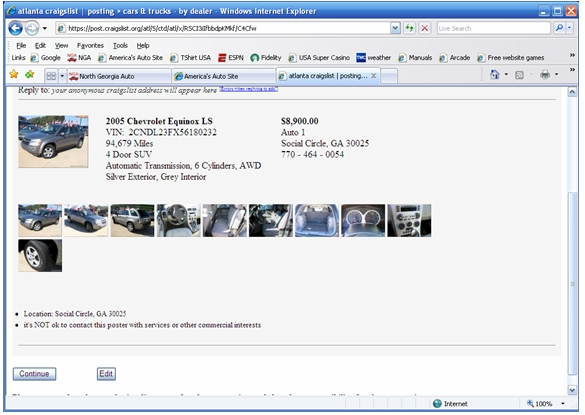Show Quick Tabs thumbnail view
Screen dimensions: 585x415
point(51,77)
